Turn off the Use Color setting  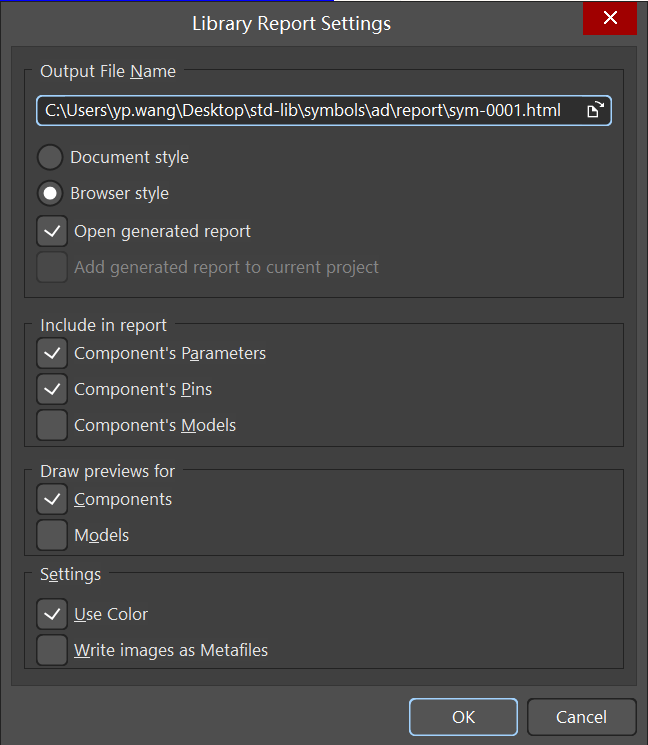click(52, 614)
